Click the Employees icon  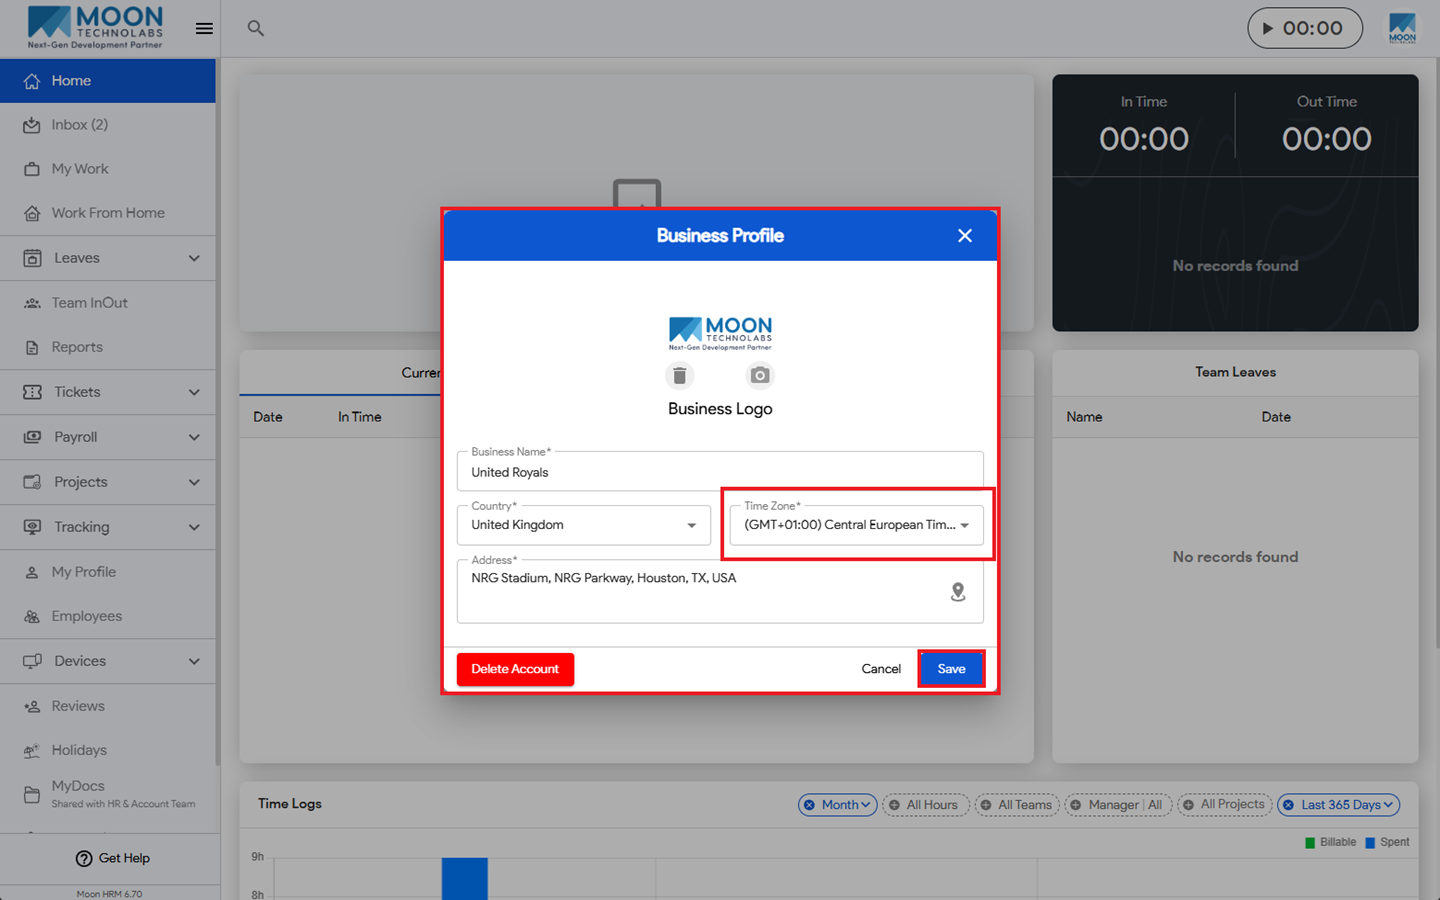point(32,616)
